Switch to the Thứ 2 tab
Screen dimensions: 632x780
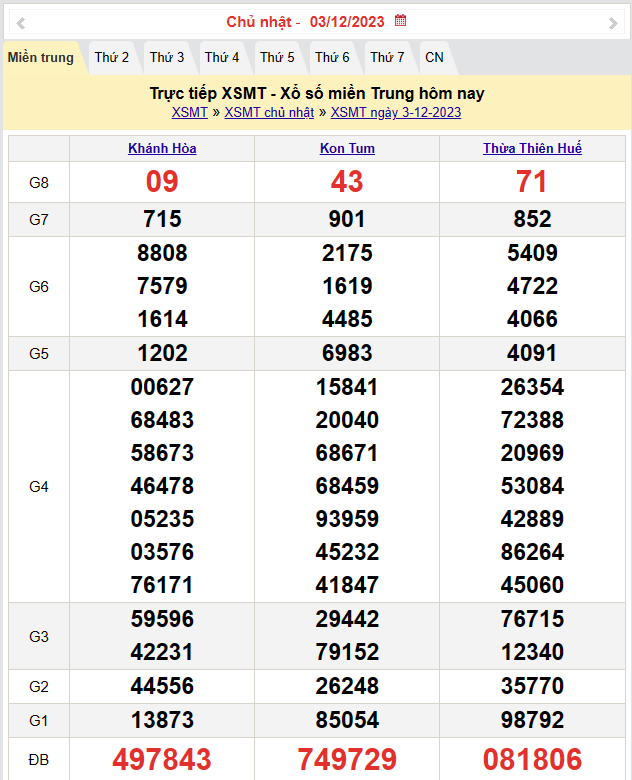pos(112,58)
